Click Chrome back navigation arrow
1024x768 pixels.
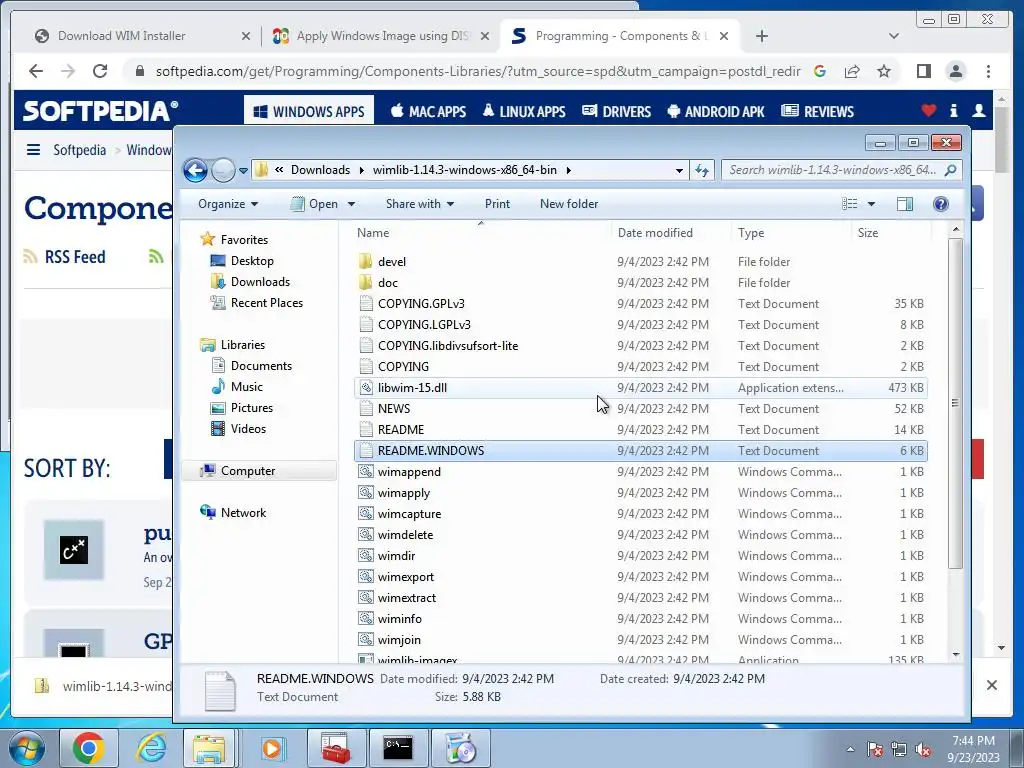(36, 71)
